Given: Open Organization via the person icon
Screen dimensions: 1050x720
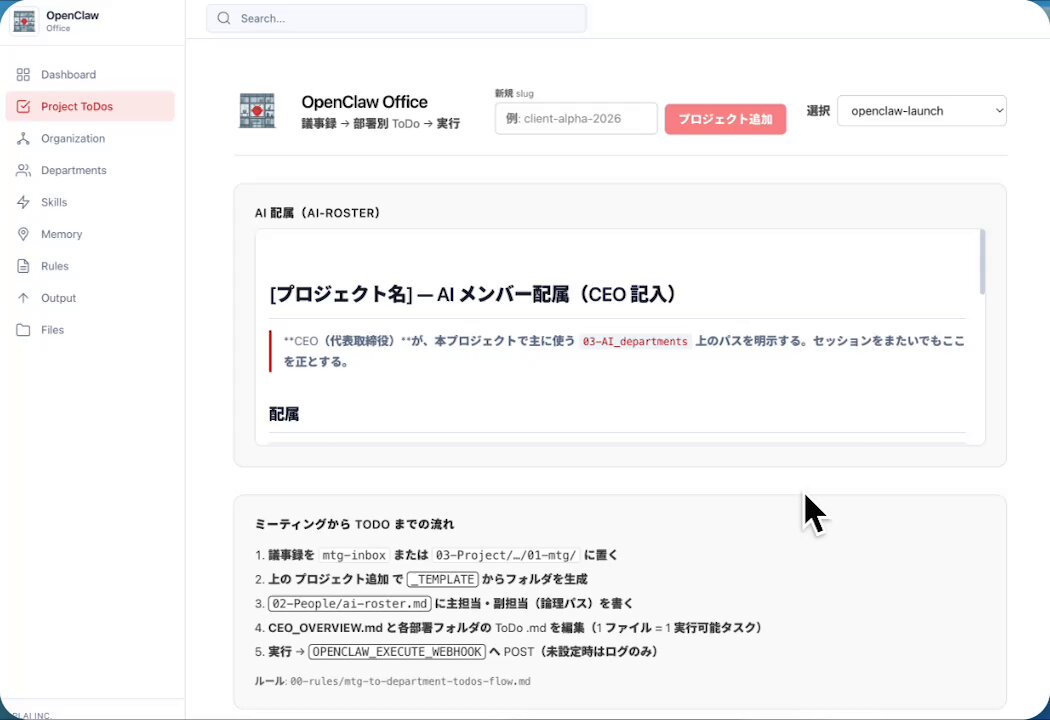Looking at the screenshot, I should pyautogui.click(x=24, y=138).
